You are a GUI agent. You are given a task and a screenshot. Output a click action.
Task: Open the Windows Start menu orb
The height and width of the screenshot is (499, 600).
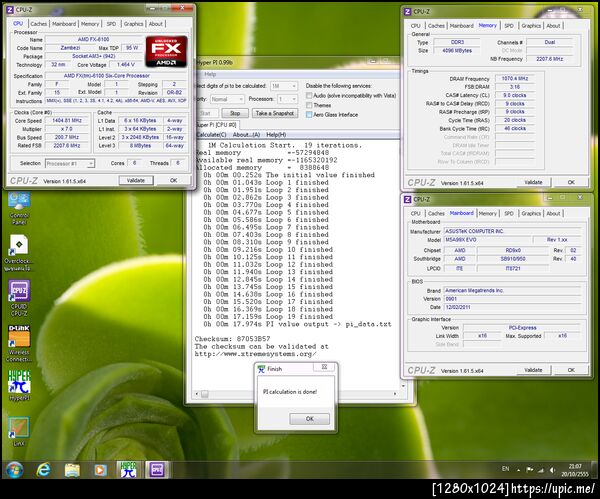click(15, 470)
